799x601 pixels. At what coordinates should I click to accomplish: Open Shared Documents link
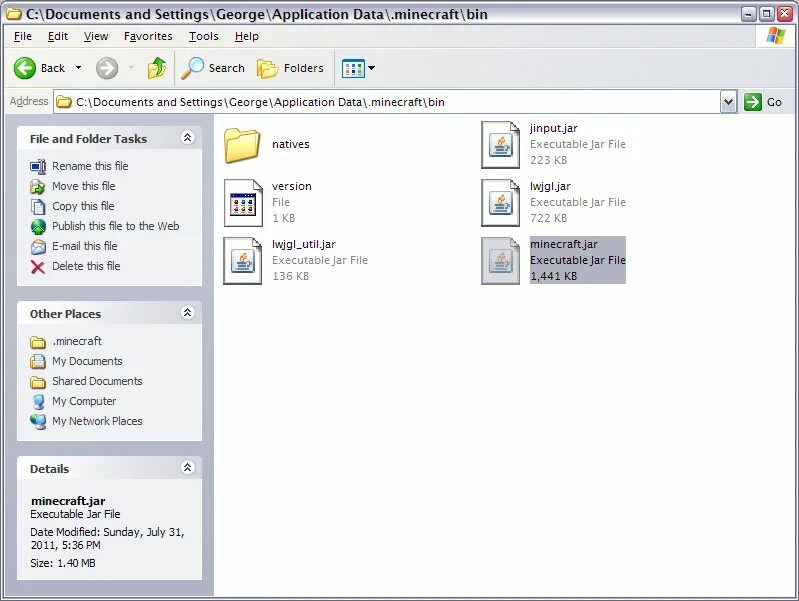(97, 381)
